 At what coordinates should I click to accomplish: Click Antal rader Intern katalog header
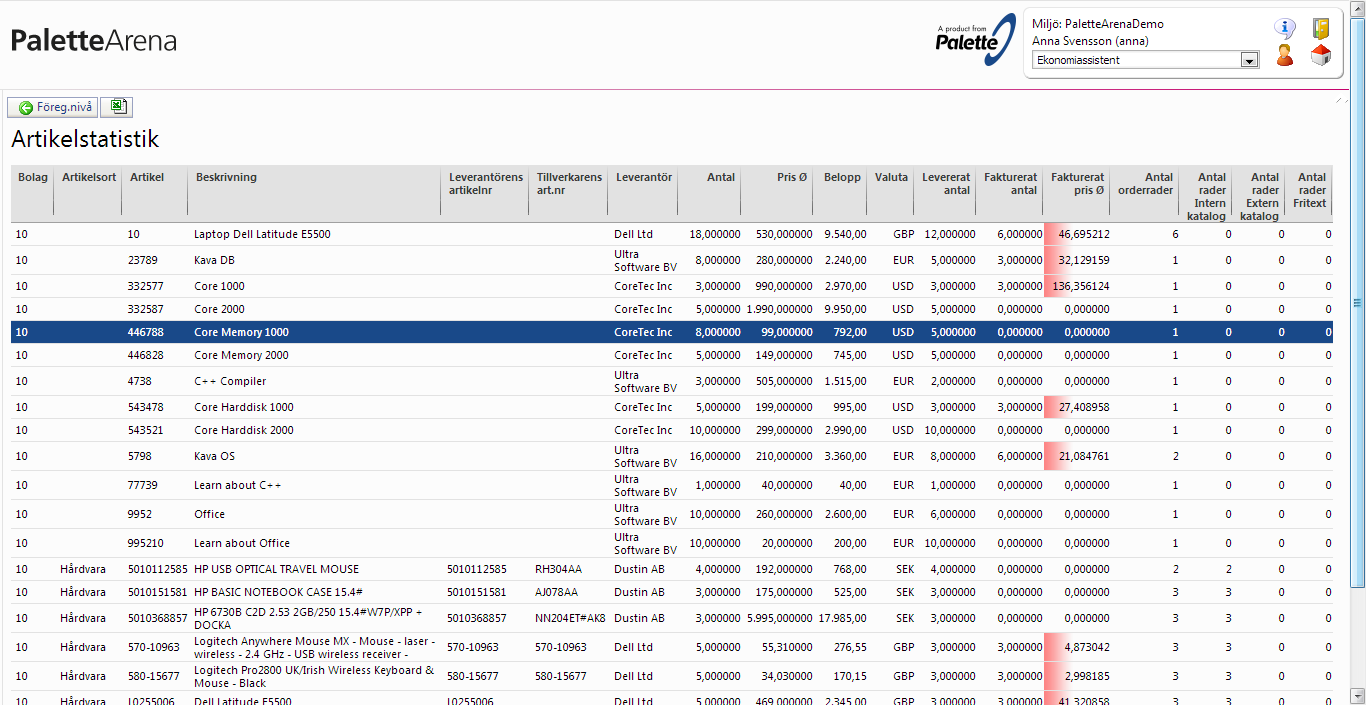(x=1206, y=196)
